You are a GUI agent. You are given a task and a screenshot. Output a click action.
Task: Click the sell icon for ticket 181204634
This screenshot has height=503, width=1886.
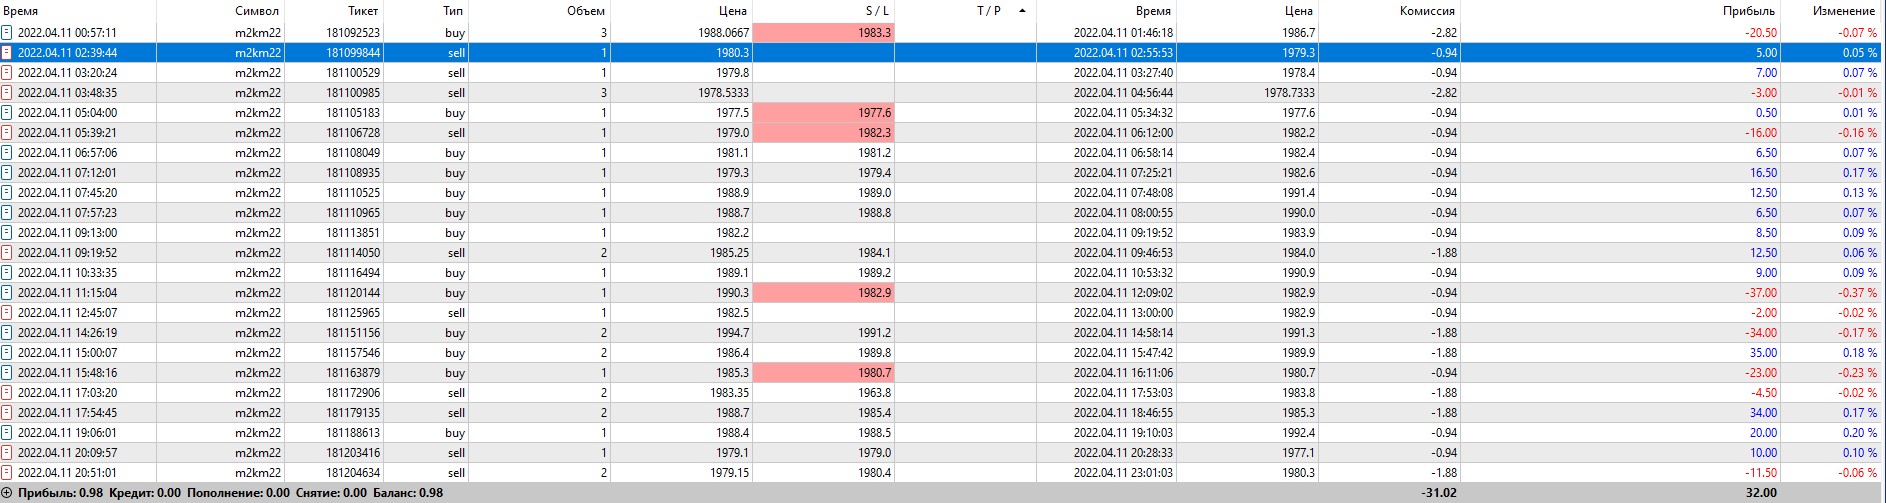tap(7, 472)
